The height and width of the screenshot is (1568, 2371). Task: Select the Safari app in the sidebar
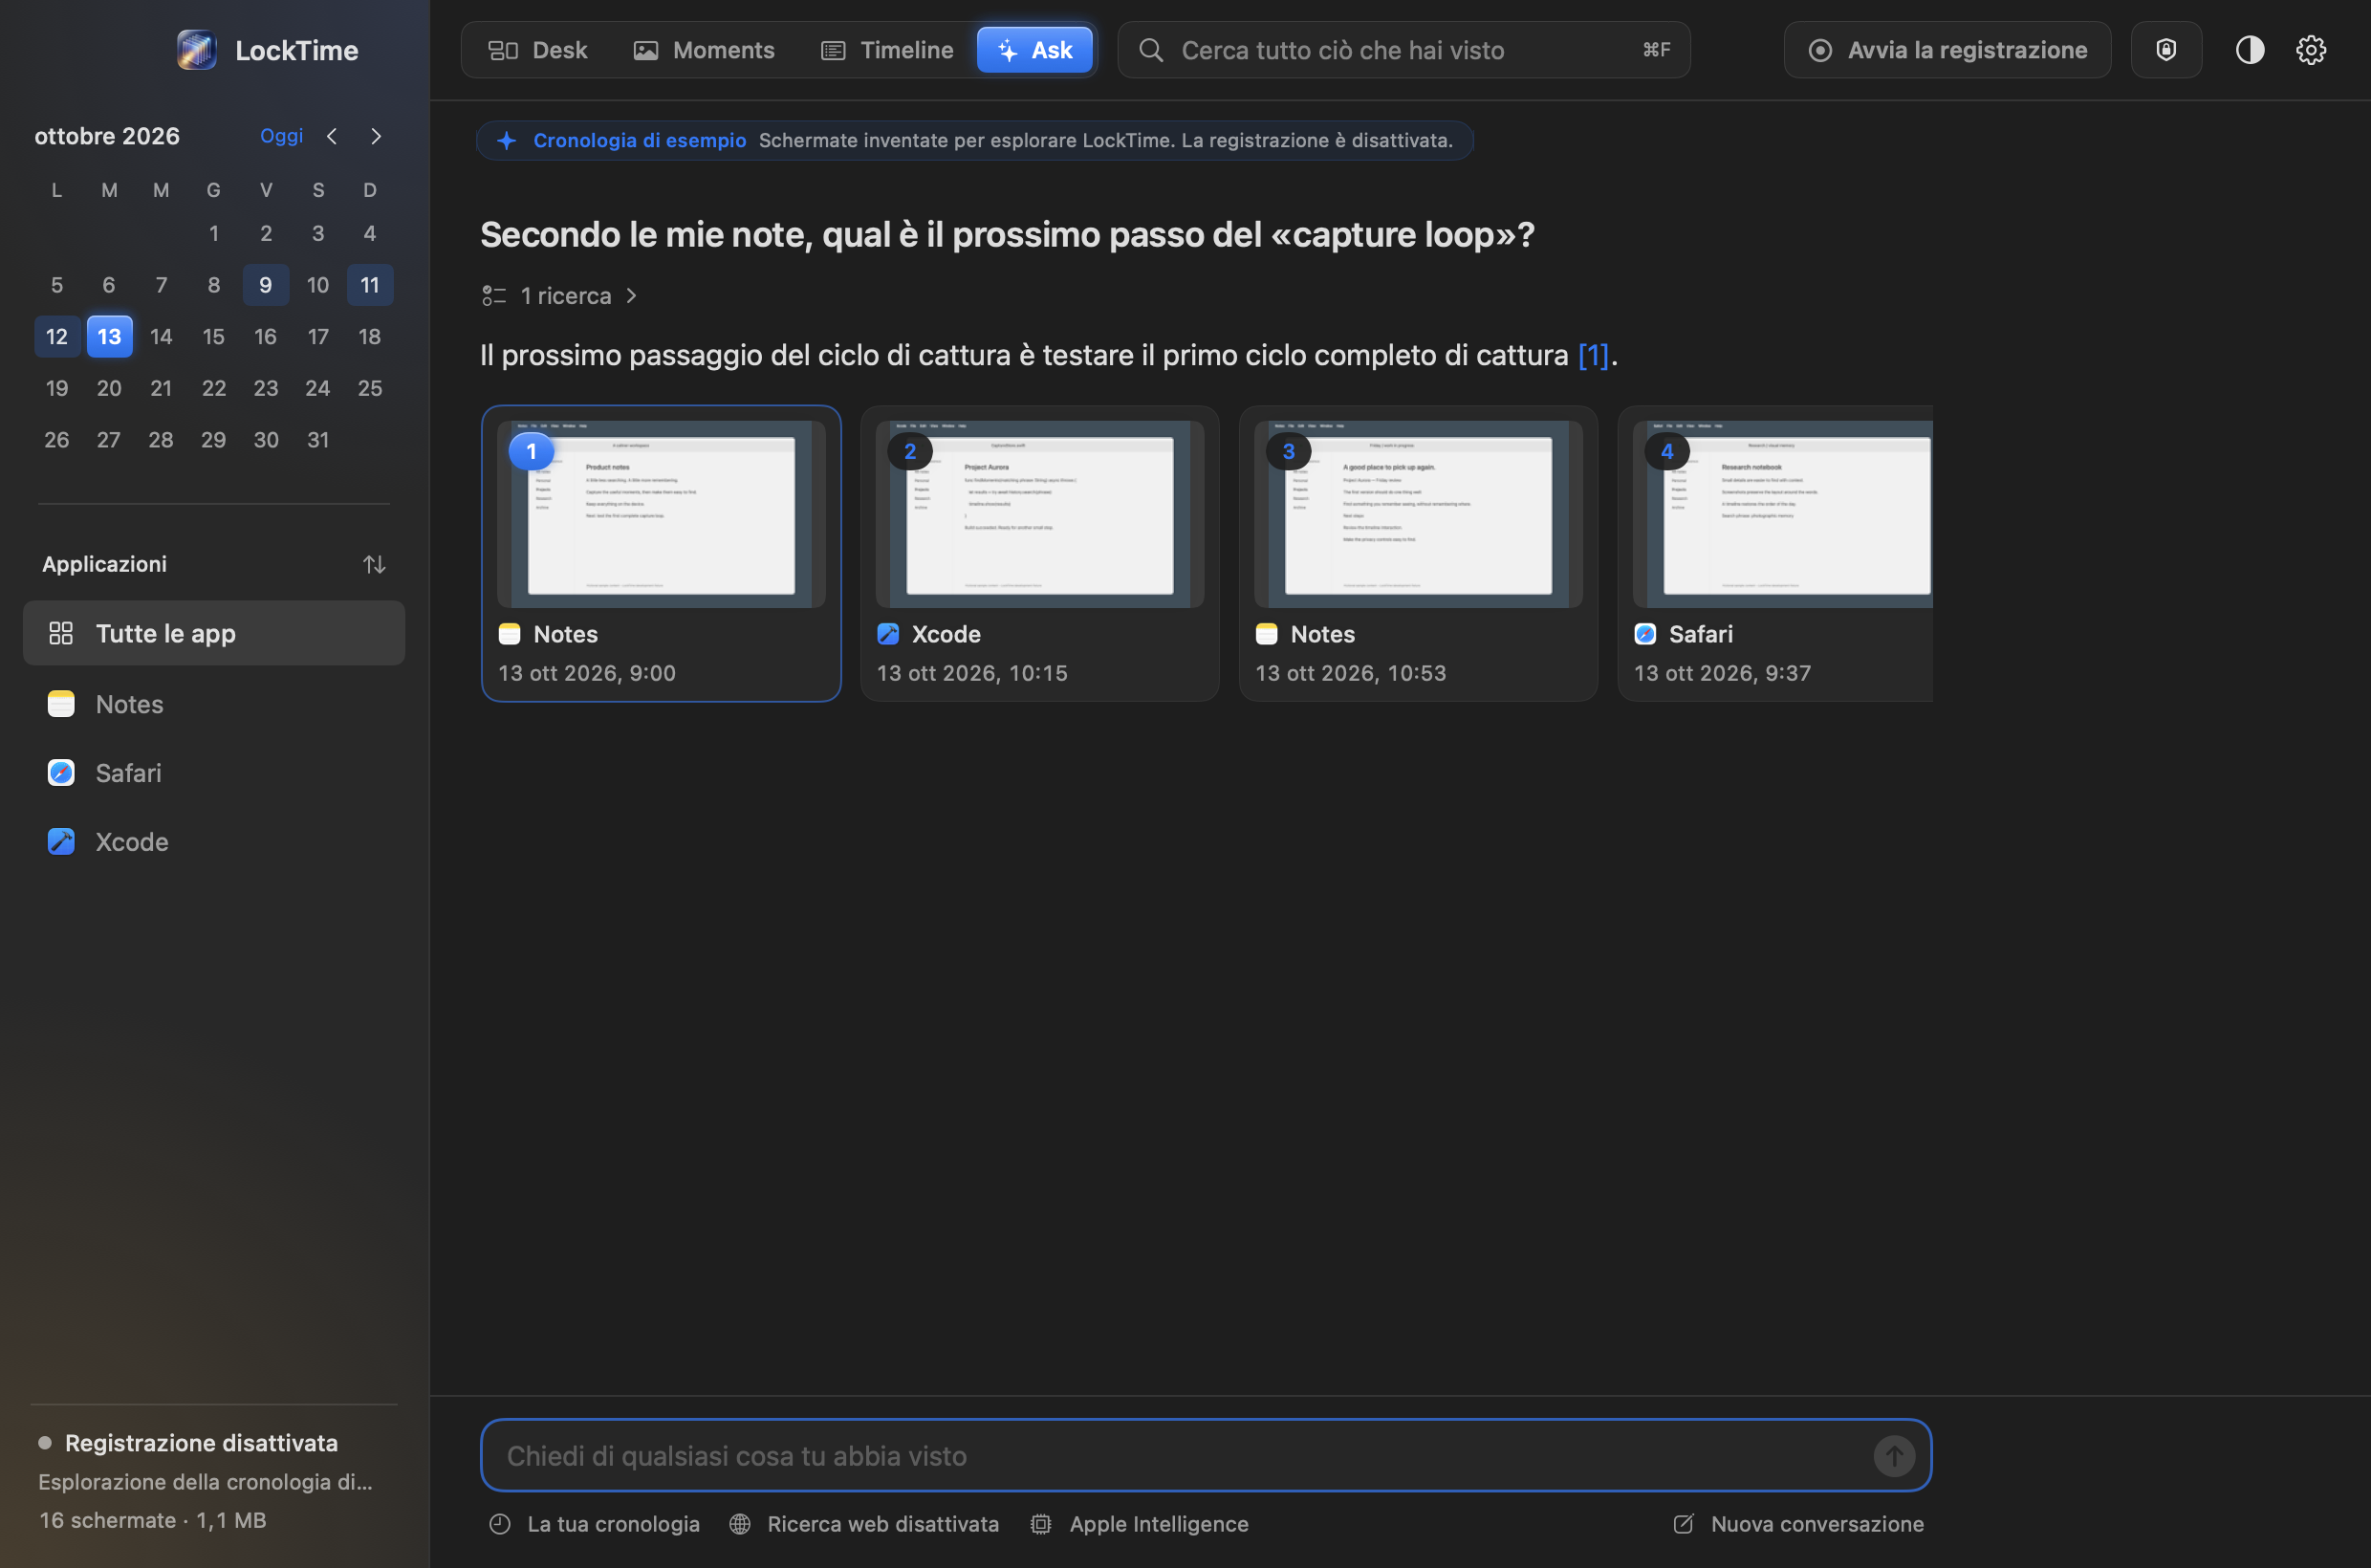(x=214, y=773)
